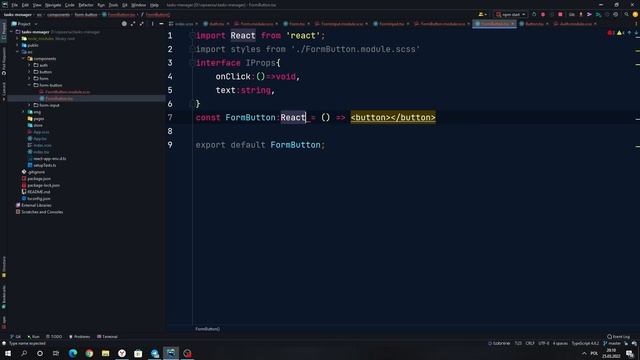This screenshot has height=360, width=640.
Task: Select External Libraries node
Action: pyautogui.click(x=36, y=205)
